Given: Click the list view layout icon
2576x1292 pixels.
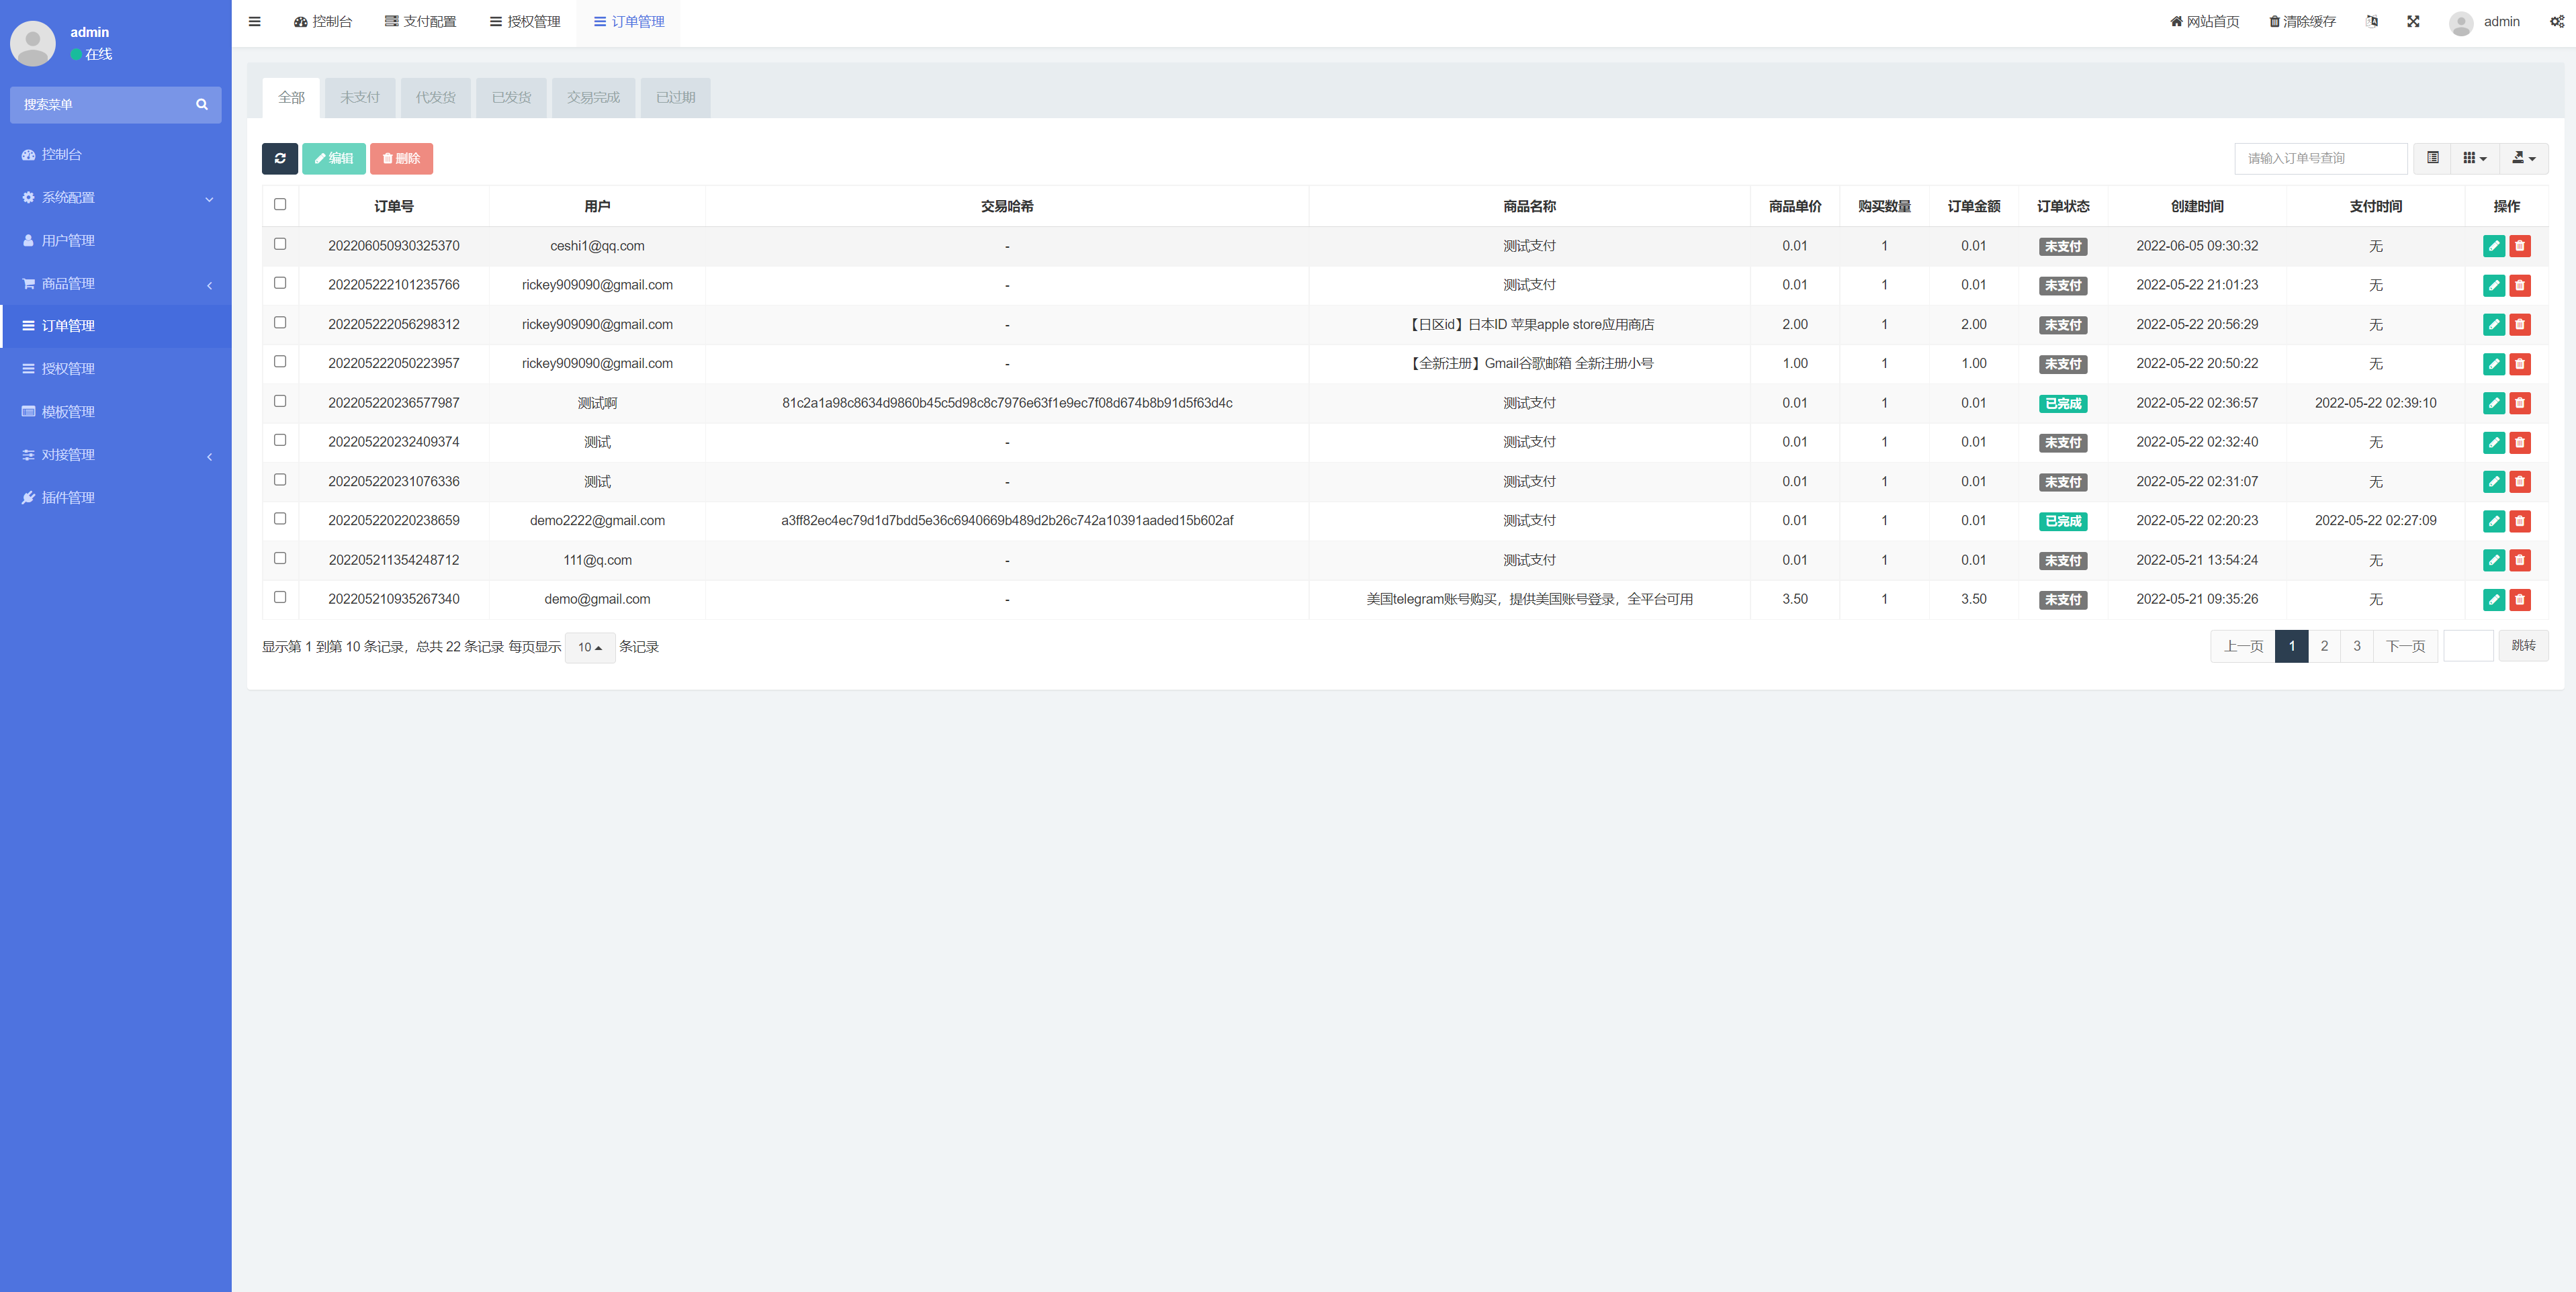Looking at the screenshot, I should pyautogui.click(x=2434, y=156).
